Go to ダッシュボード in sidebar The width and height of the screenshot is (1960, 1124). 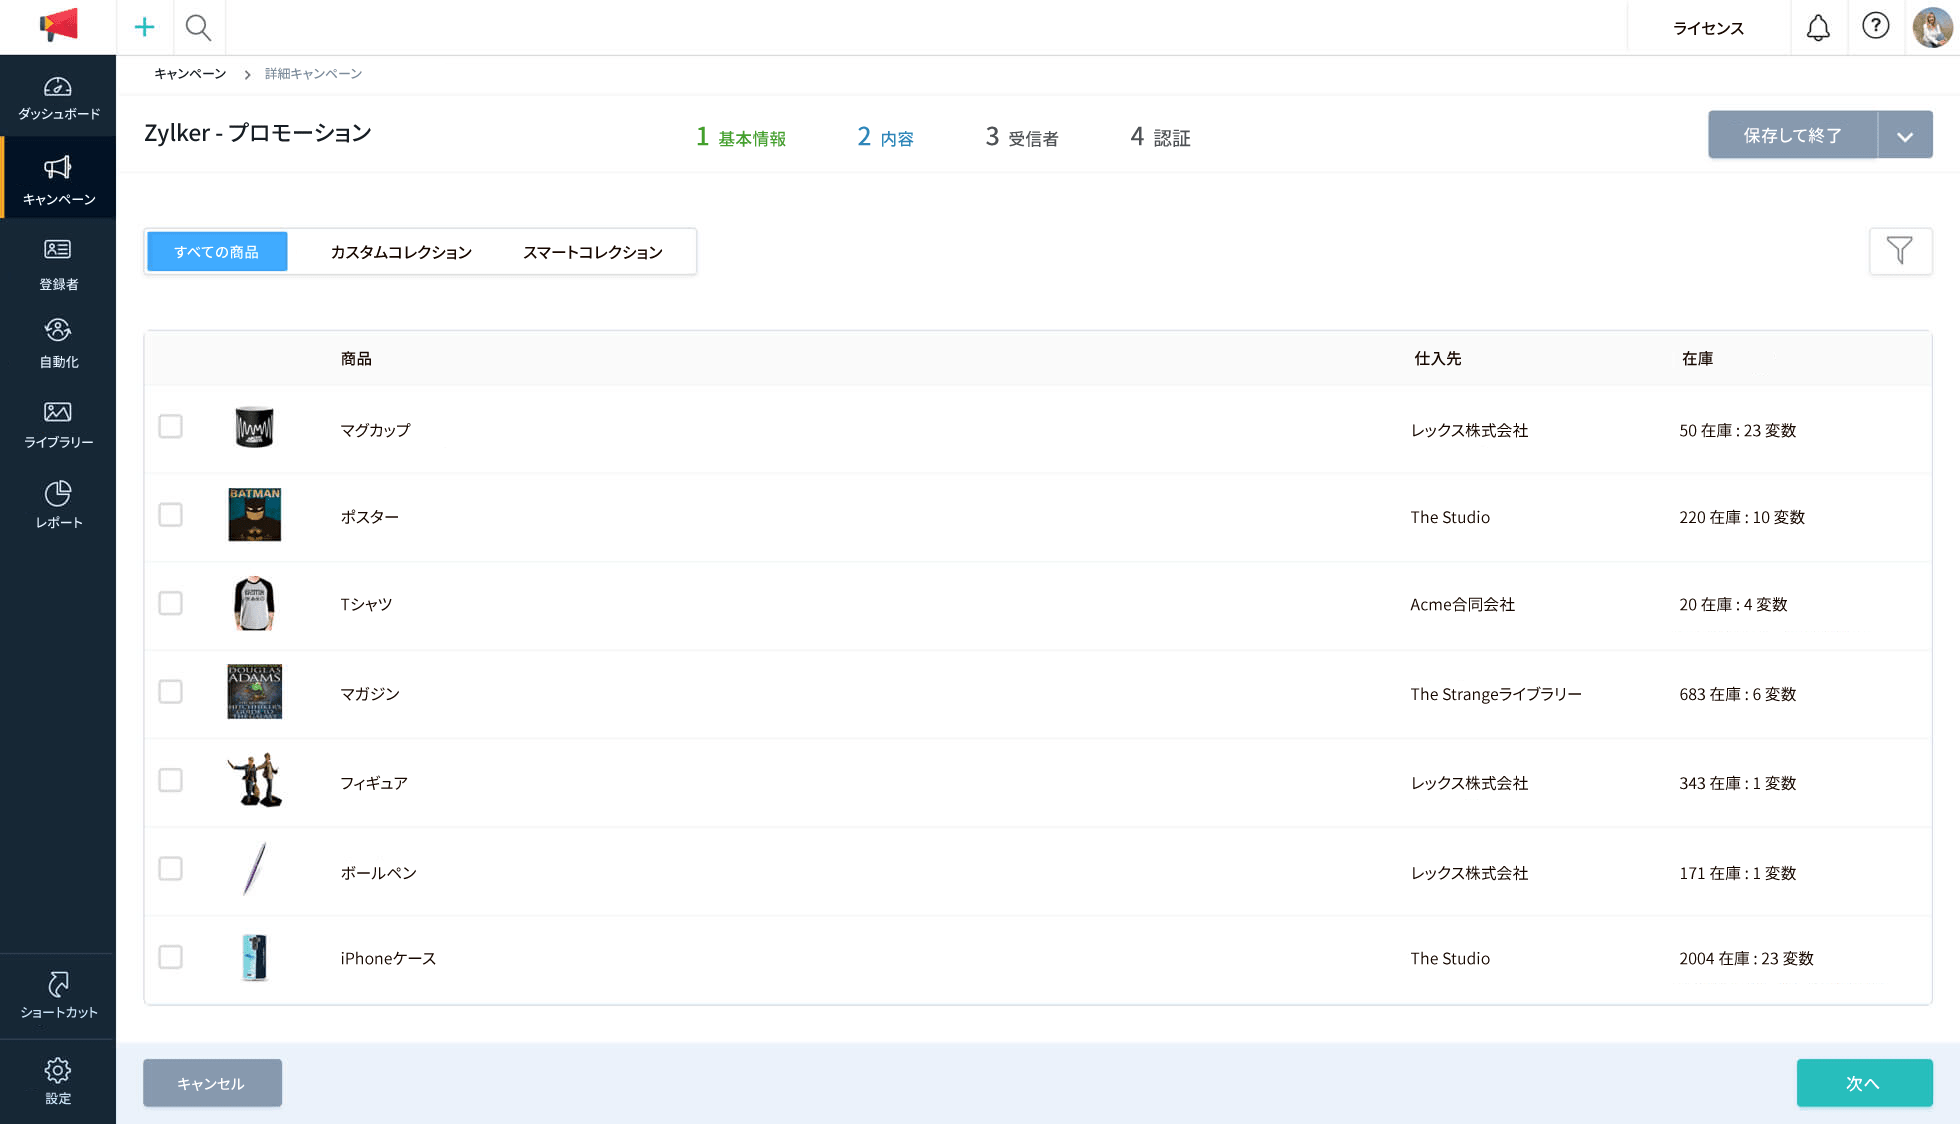click(58, 98)
